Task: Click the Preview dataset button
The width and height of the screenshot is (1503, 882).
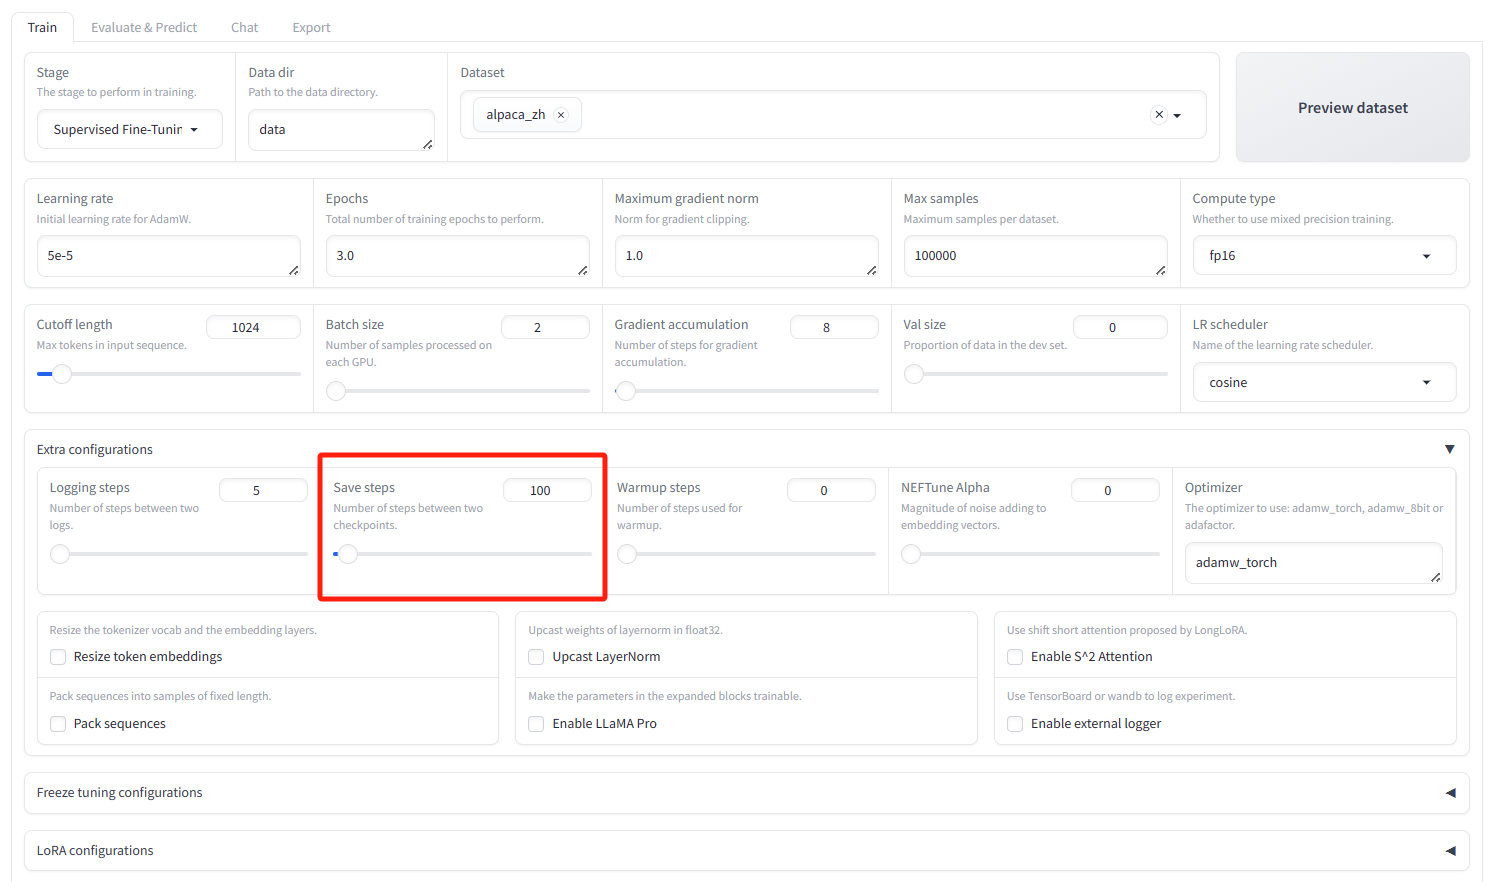Action: click(1352, 107)
